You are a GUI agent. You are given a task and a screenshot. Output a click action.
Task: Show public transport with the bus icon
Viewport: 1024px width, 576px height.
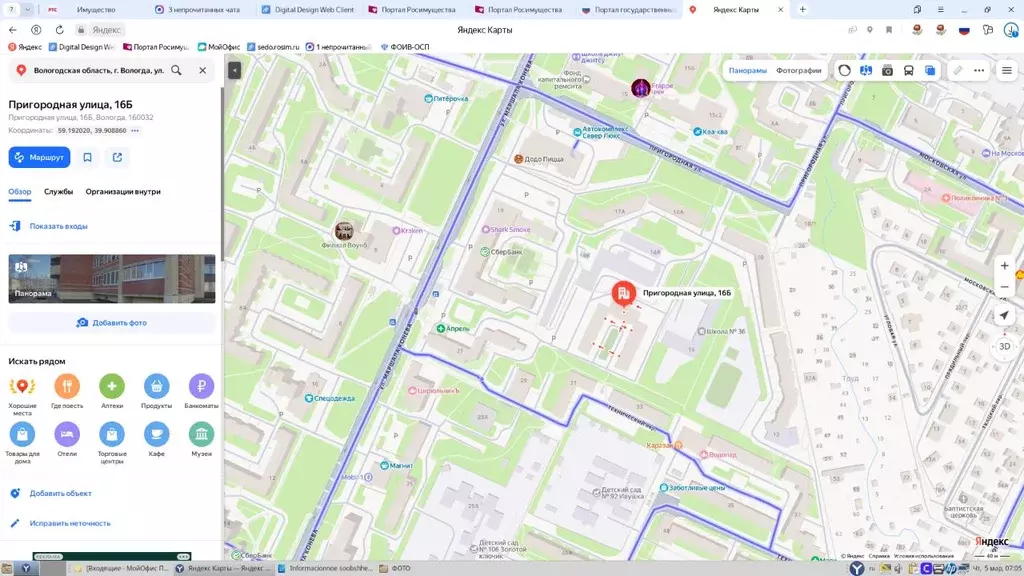pos(908,70)
